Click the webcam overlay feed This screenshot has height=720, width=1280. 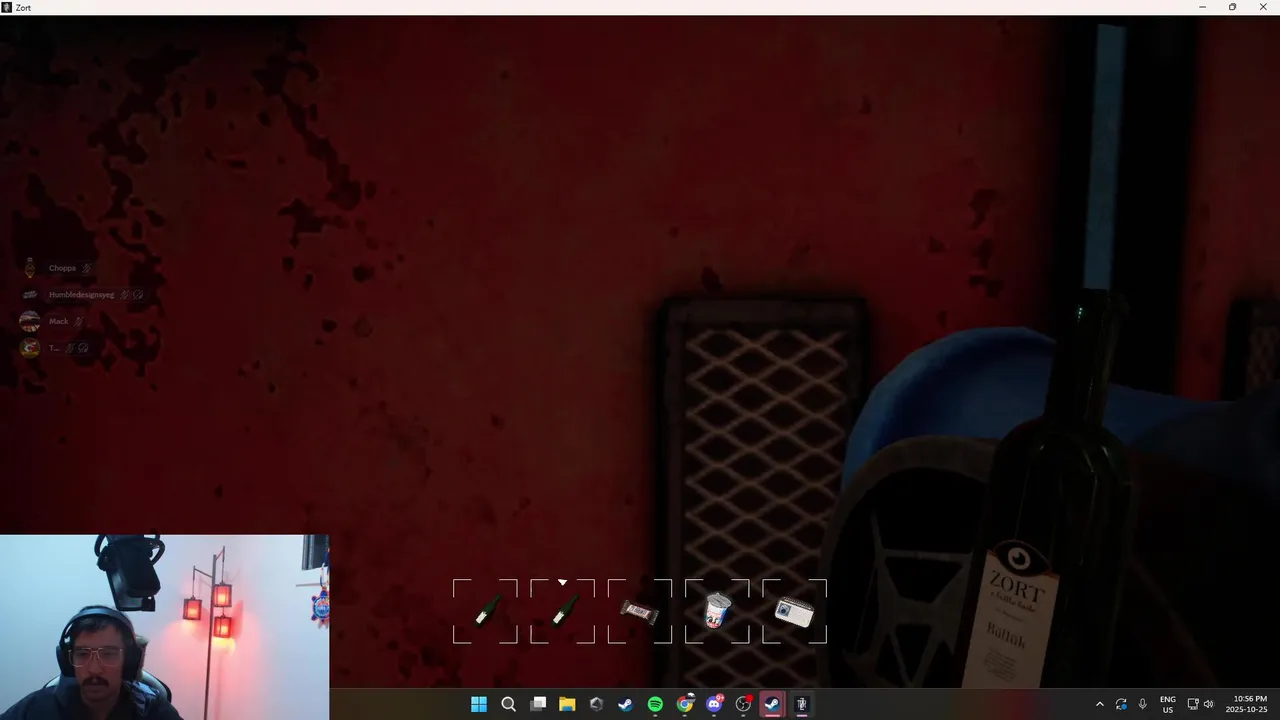[164, 627]
